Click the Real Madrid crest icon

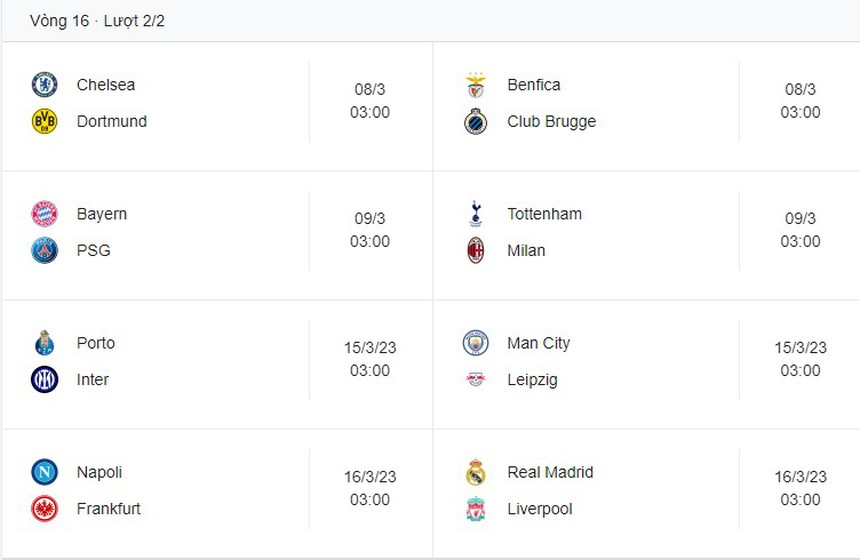pyautogui.click(x=475, y=472)
